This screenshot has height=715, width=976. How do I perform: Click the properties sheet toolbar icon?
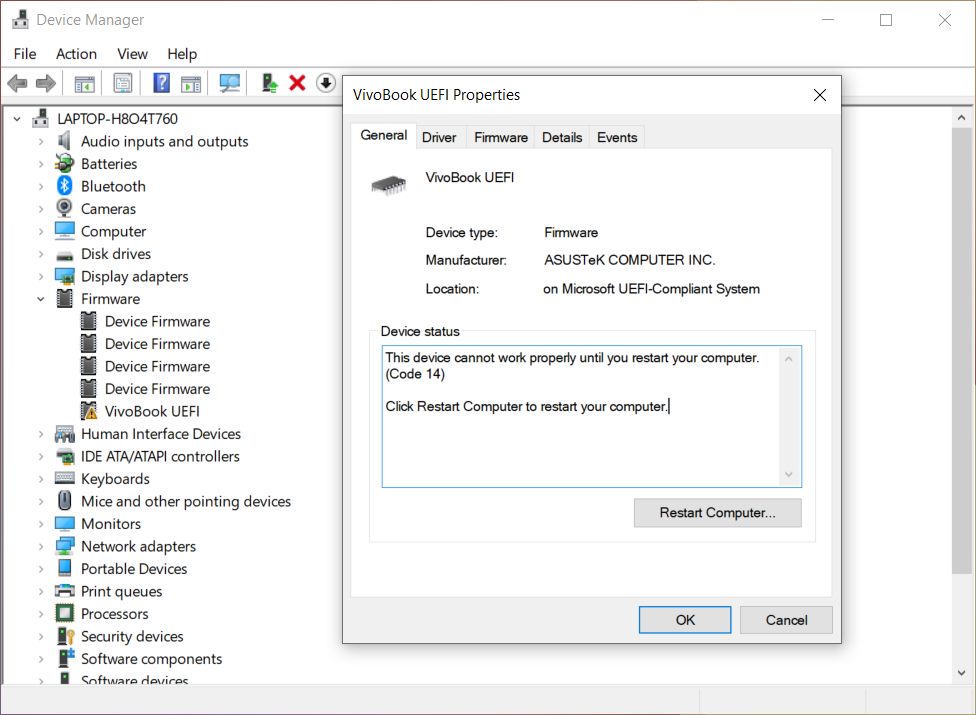point(123,83)
